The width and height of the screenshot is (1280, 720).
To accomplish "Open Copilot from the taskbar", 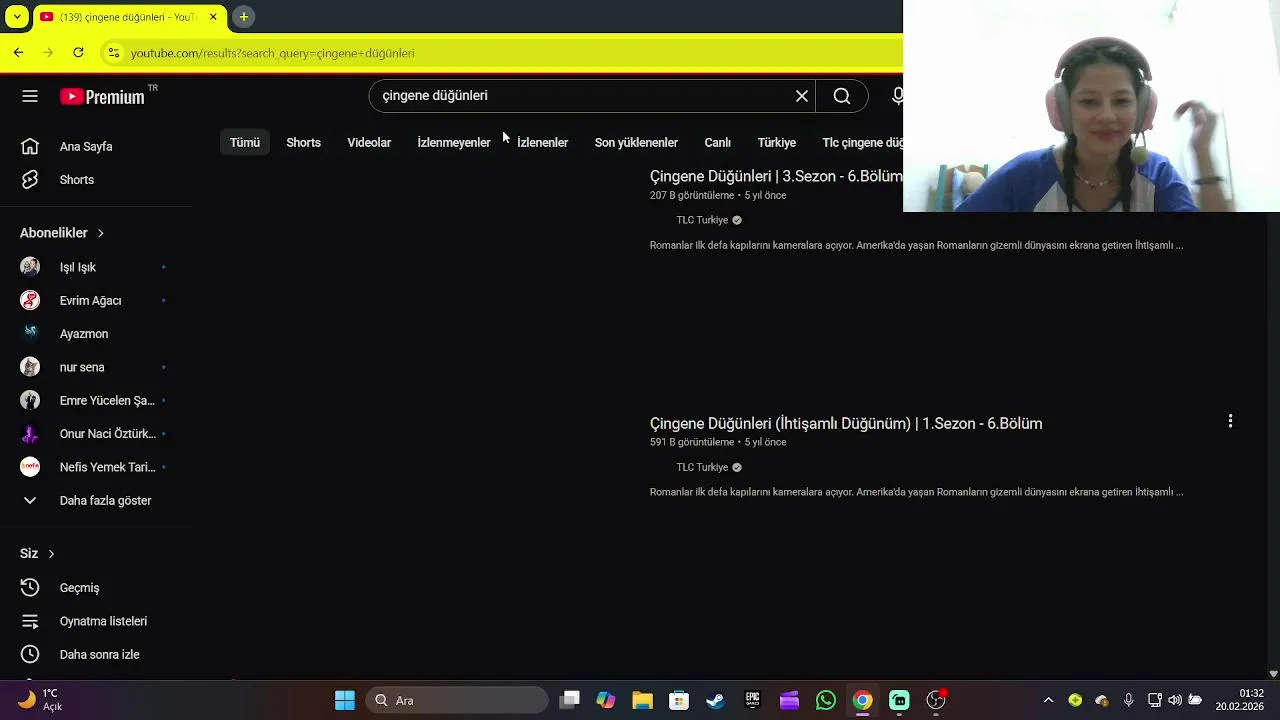I will [x=605, y=700].
